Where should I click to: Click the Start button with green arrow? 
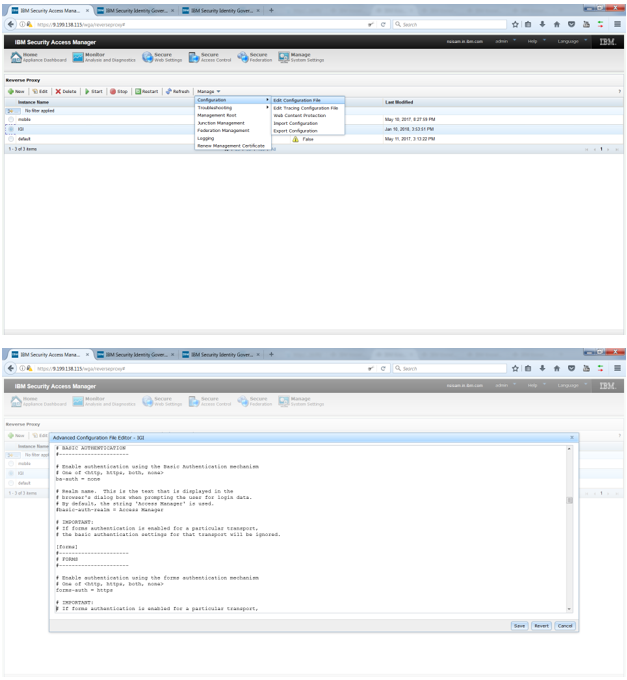pyautogui.click(x=94, y=92)
